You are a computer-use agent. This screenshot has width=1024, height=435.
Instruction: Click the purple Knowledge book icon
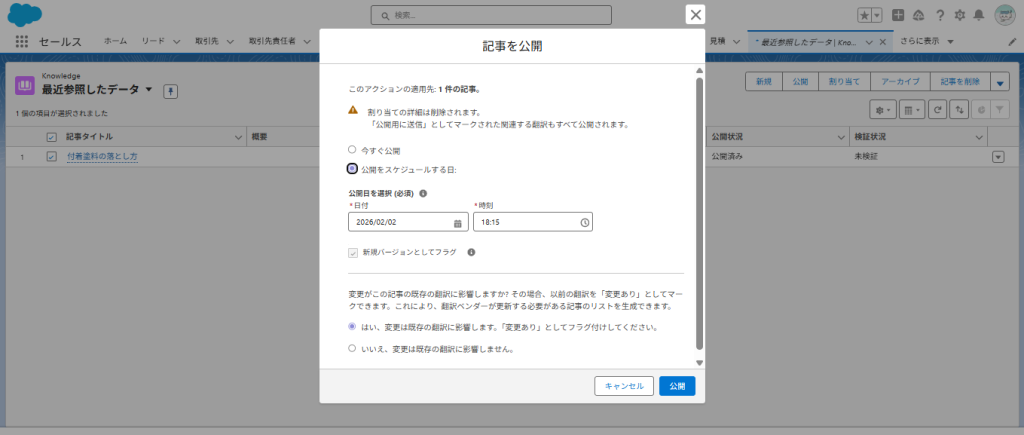tap(25, 85)
